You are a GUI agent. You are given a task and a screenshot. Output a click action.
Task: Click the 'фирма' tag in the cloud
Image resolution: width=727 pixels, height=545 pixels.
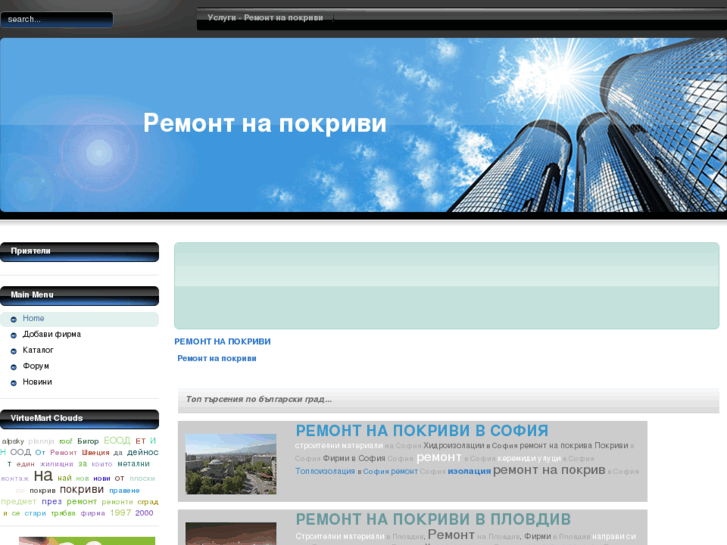pos(93,513)
